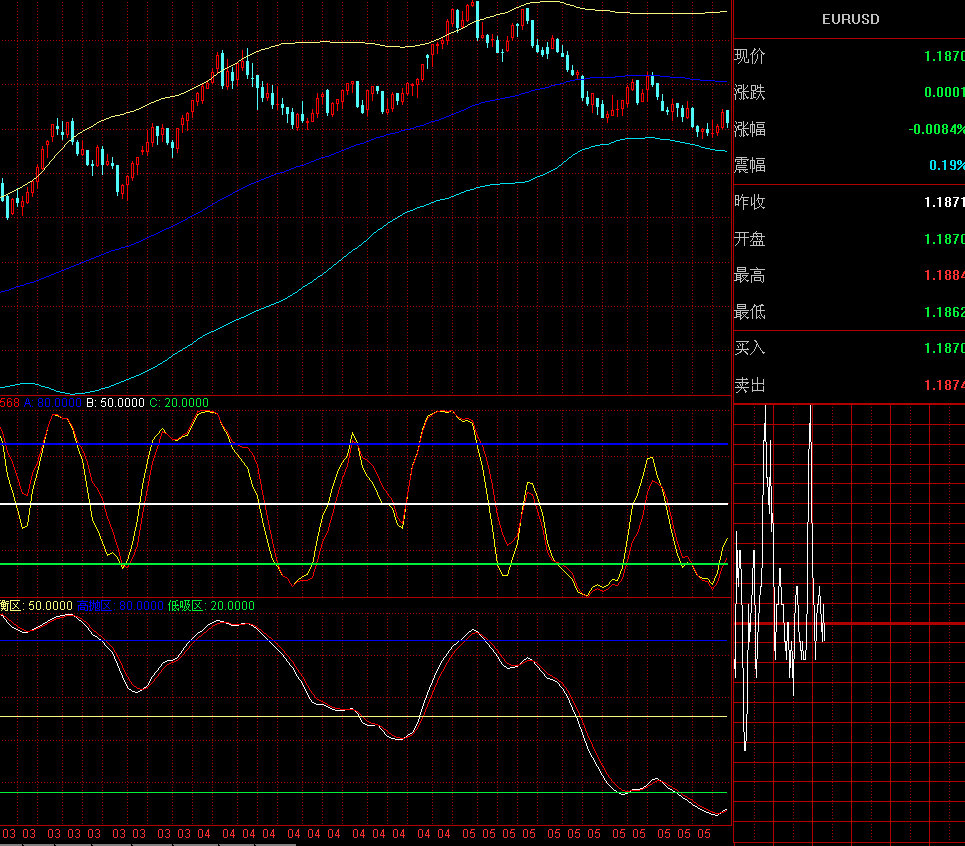This screenshot has height=846, width=965.
Task: Click the 衡区: 50.0000 label
Action: tap(36, 606)
